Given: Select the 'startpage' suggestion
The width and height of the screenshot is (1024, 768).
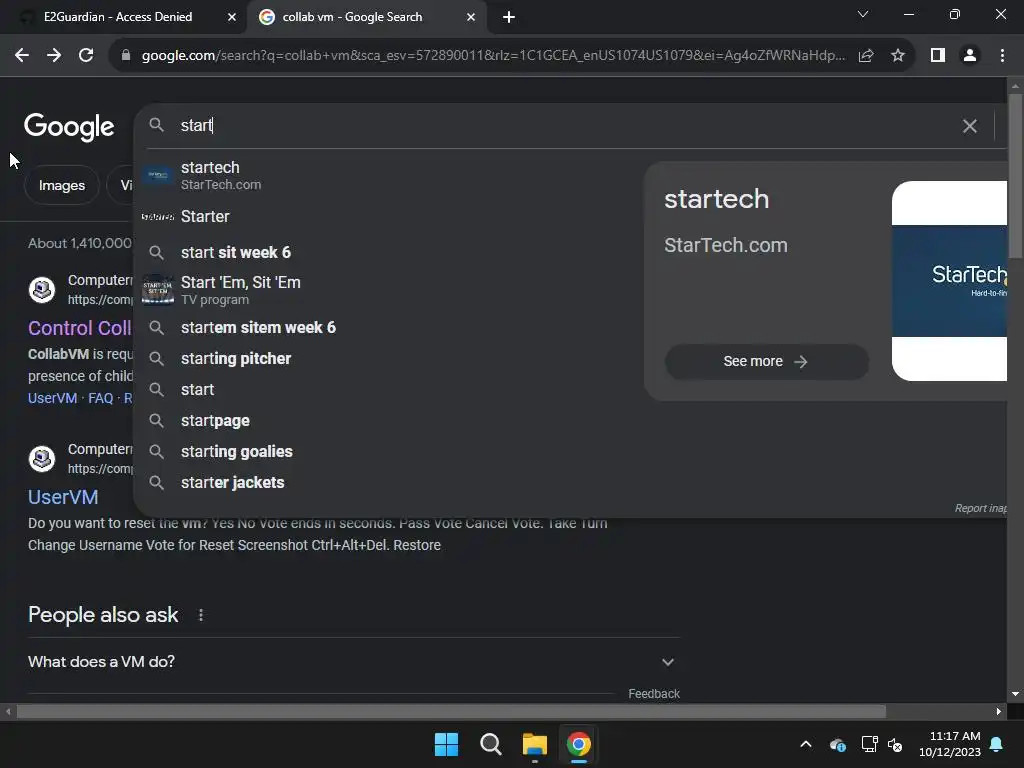Looking at the screenshot, I should tap(388, 421).
